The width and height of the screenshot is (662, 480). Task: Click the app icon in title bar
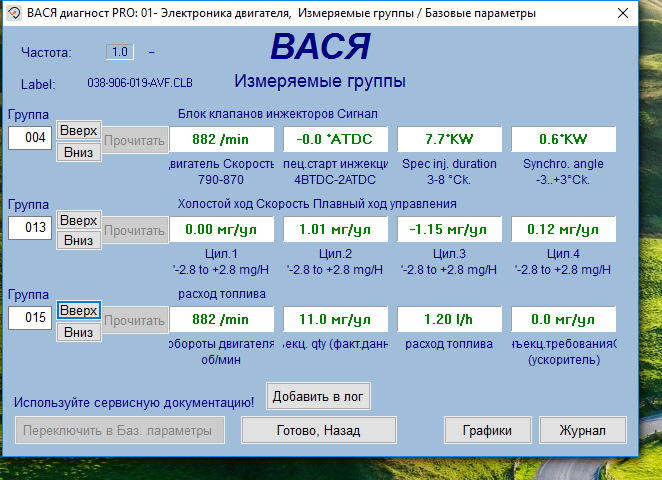tap(14, 13)
